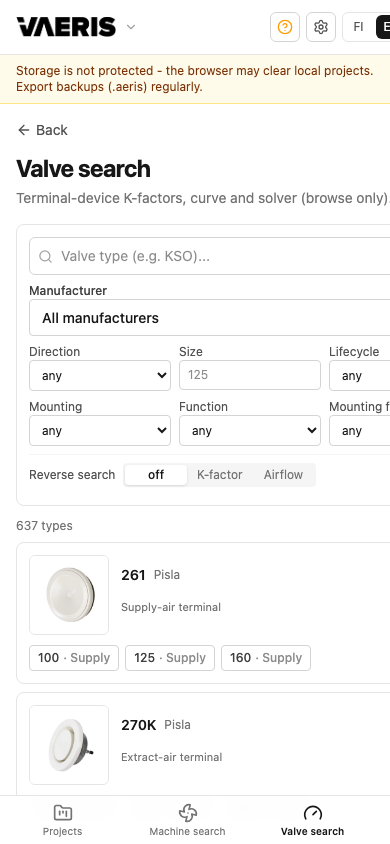390x844 pixels.
Task: Open the All manufacturers dropdown
Action: click(210, 318)
